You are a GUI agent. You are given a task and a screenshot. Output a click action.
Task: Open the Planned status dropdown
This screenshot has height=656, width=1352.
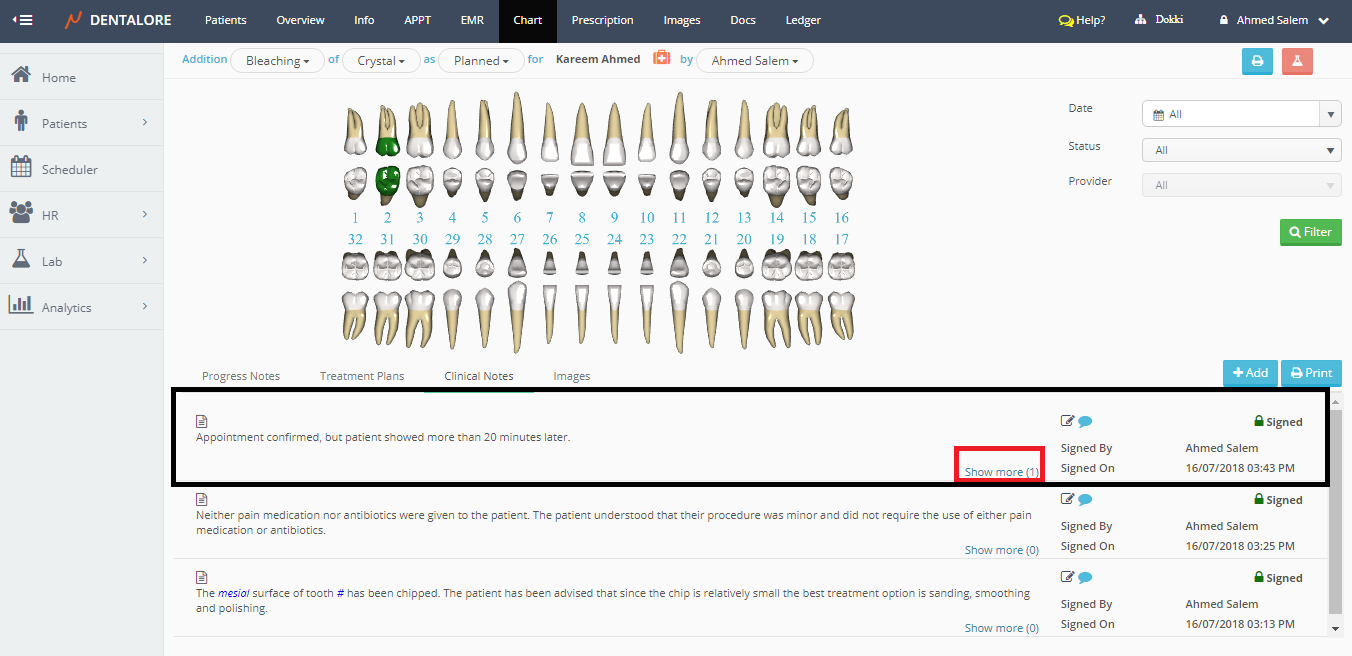coord(481,61)
